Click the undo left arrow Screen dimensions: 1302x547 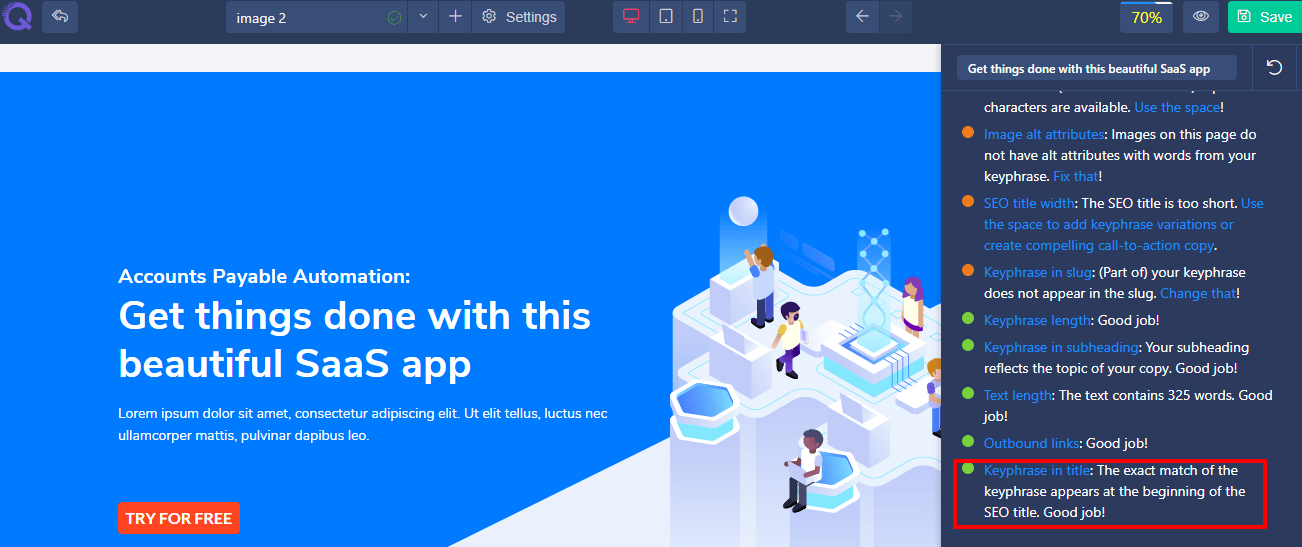click(863, 17)
